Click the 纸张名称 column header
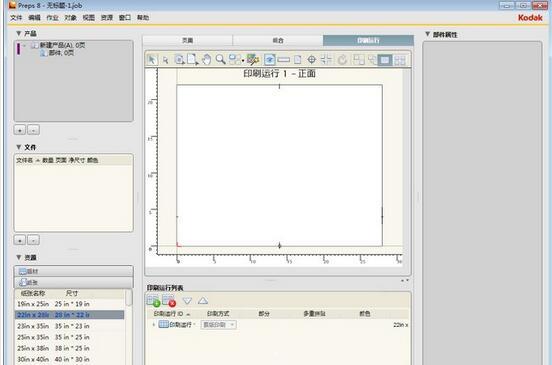552x365 pixels. point(33,293)
